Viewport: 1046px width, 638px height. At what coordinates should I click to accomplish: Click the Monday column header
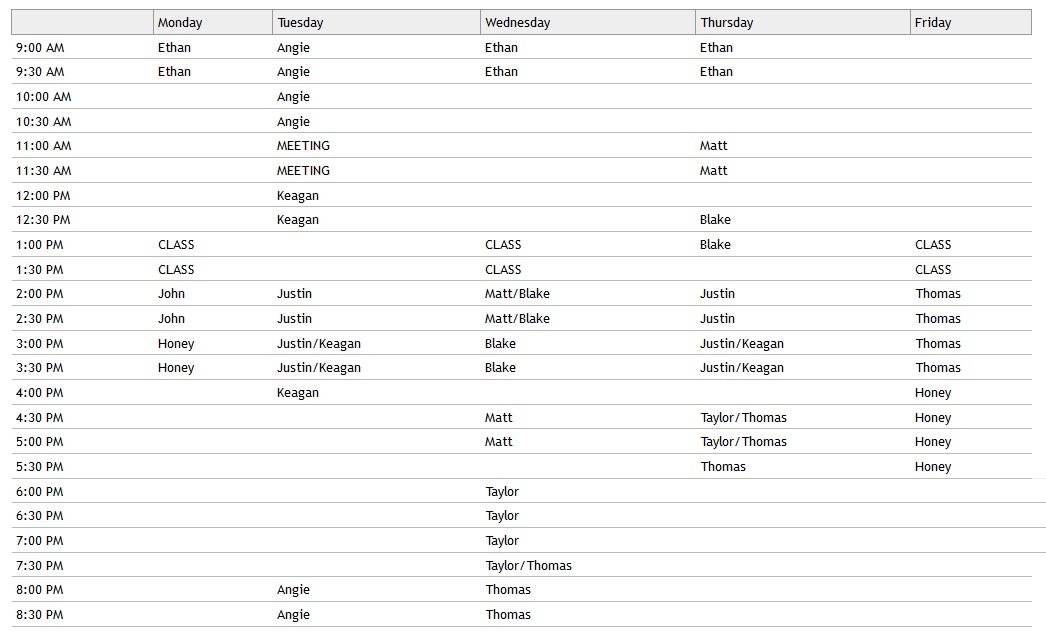pos(180,23)
